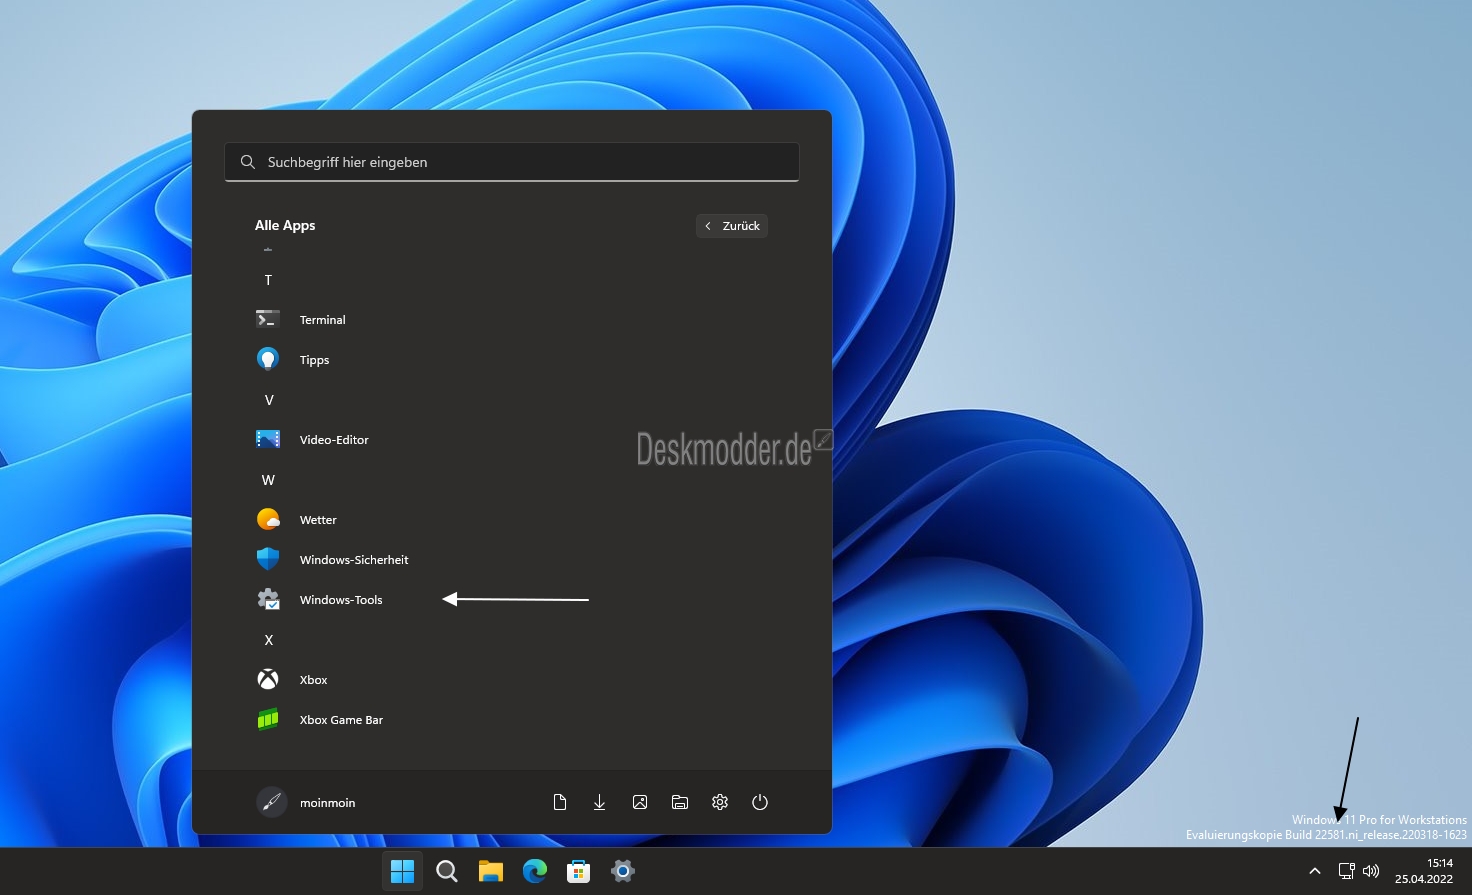Click the search field Suchbegriff hier eingeben
Image resolution: width=1472 pixels, height=895 pixels.
click(512, 162)
